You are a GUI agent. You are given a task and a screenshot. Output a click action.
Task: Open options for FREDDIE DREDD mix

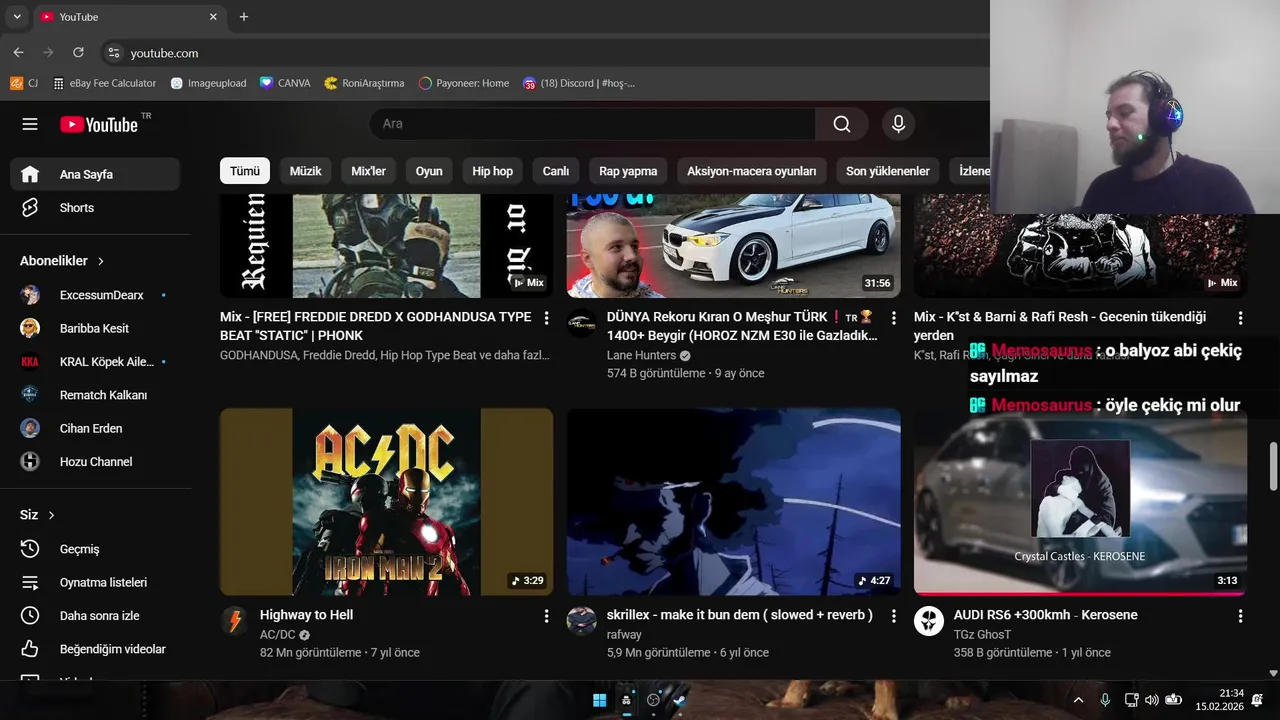tap(546, 318)
